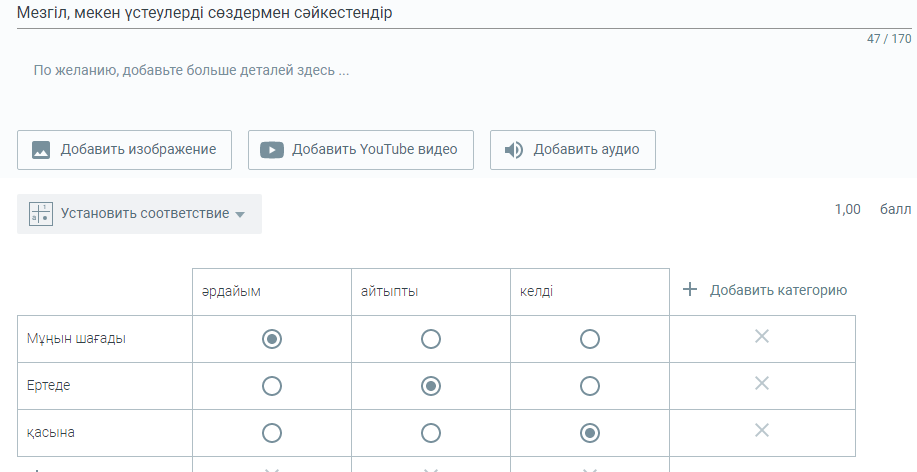Select әрдайым for Ертеде row
This screenshot has height=472, width=917.
[271, 386]
